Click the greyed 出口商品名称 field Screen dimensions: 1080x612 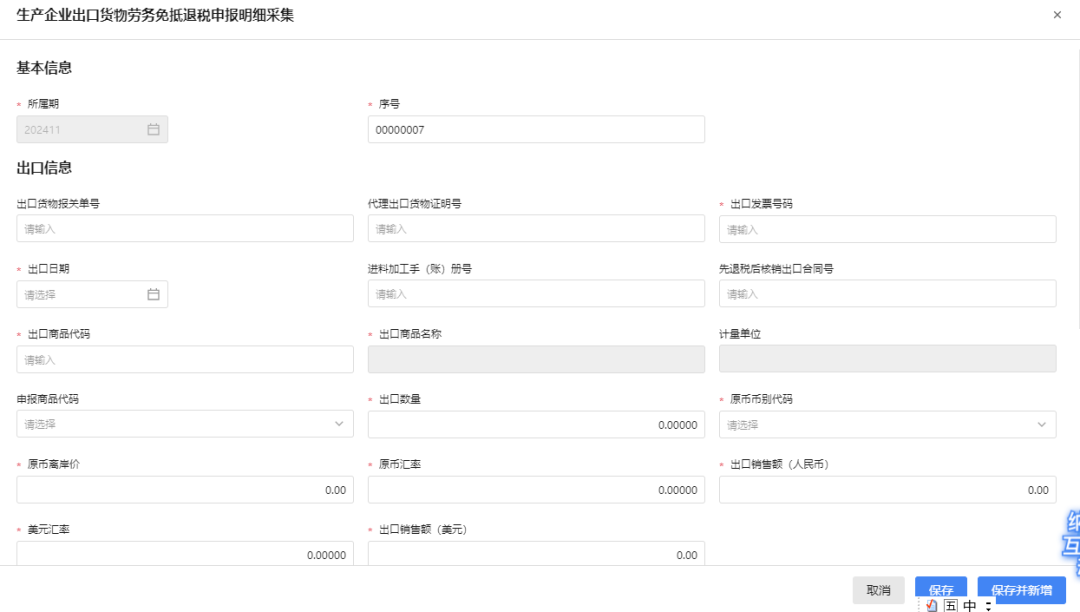(536, 359)
